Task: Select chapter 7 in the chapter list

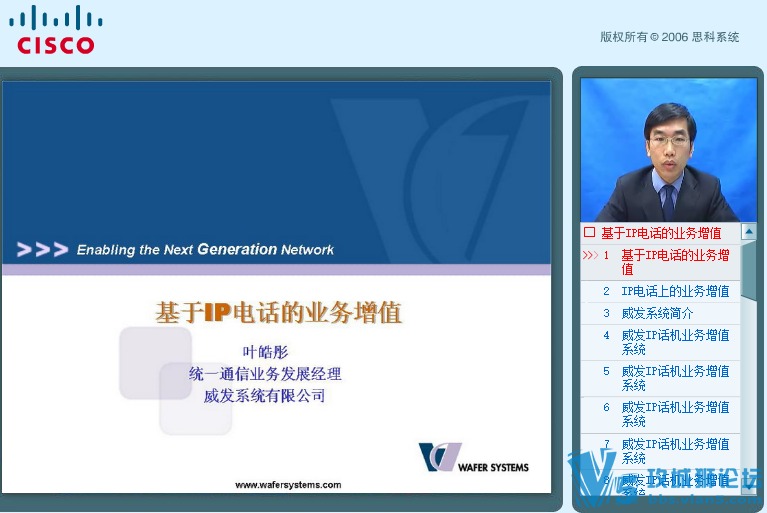Action: (x=660, y=451)
